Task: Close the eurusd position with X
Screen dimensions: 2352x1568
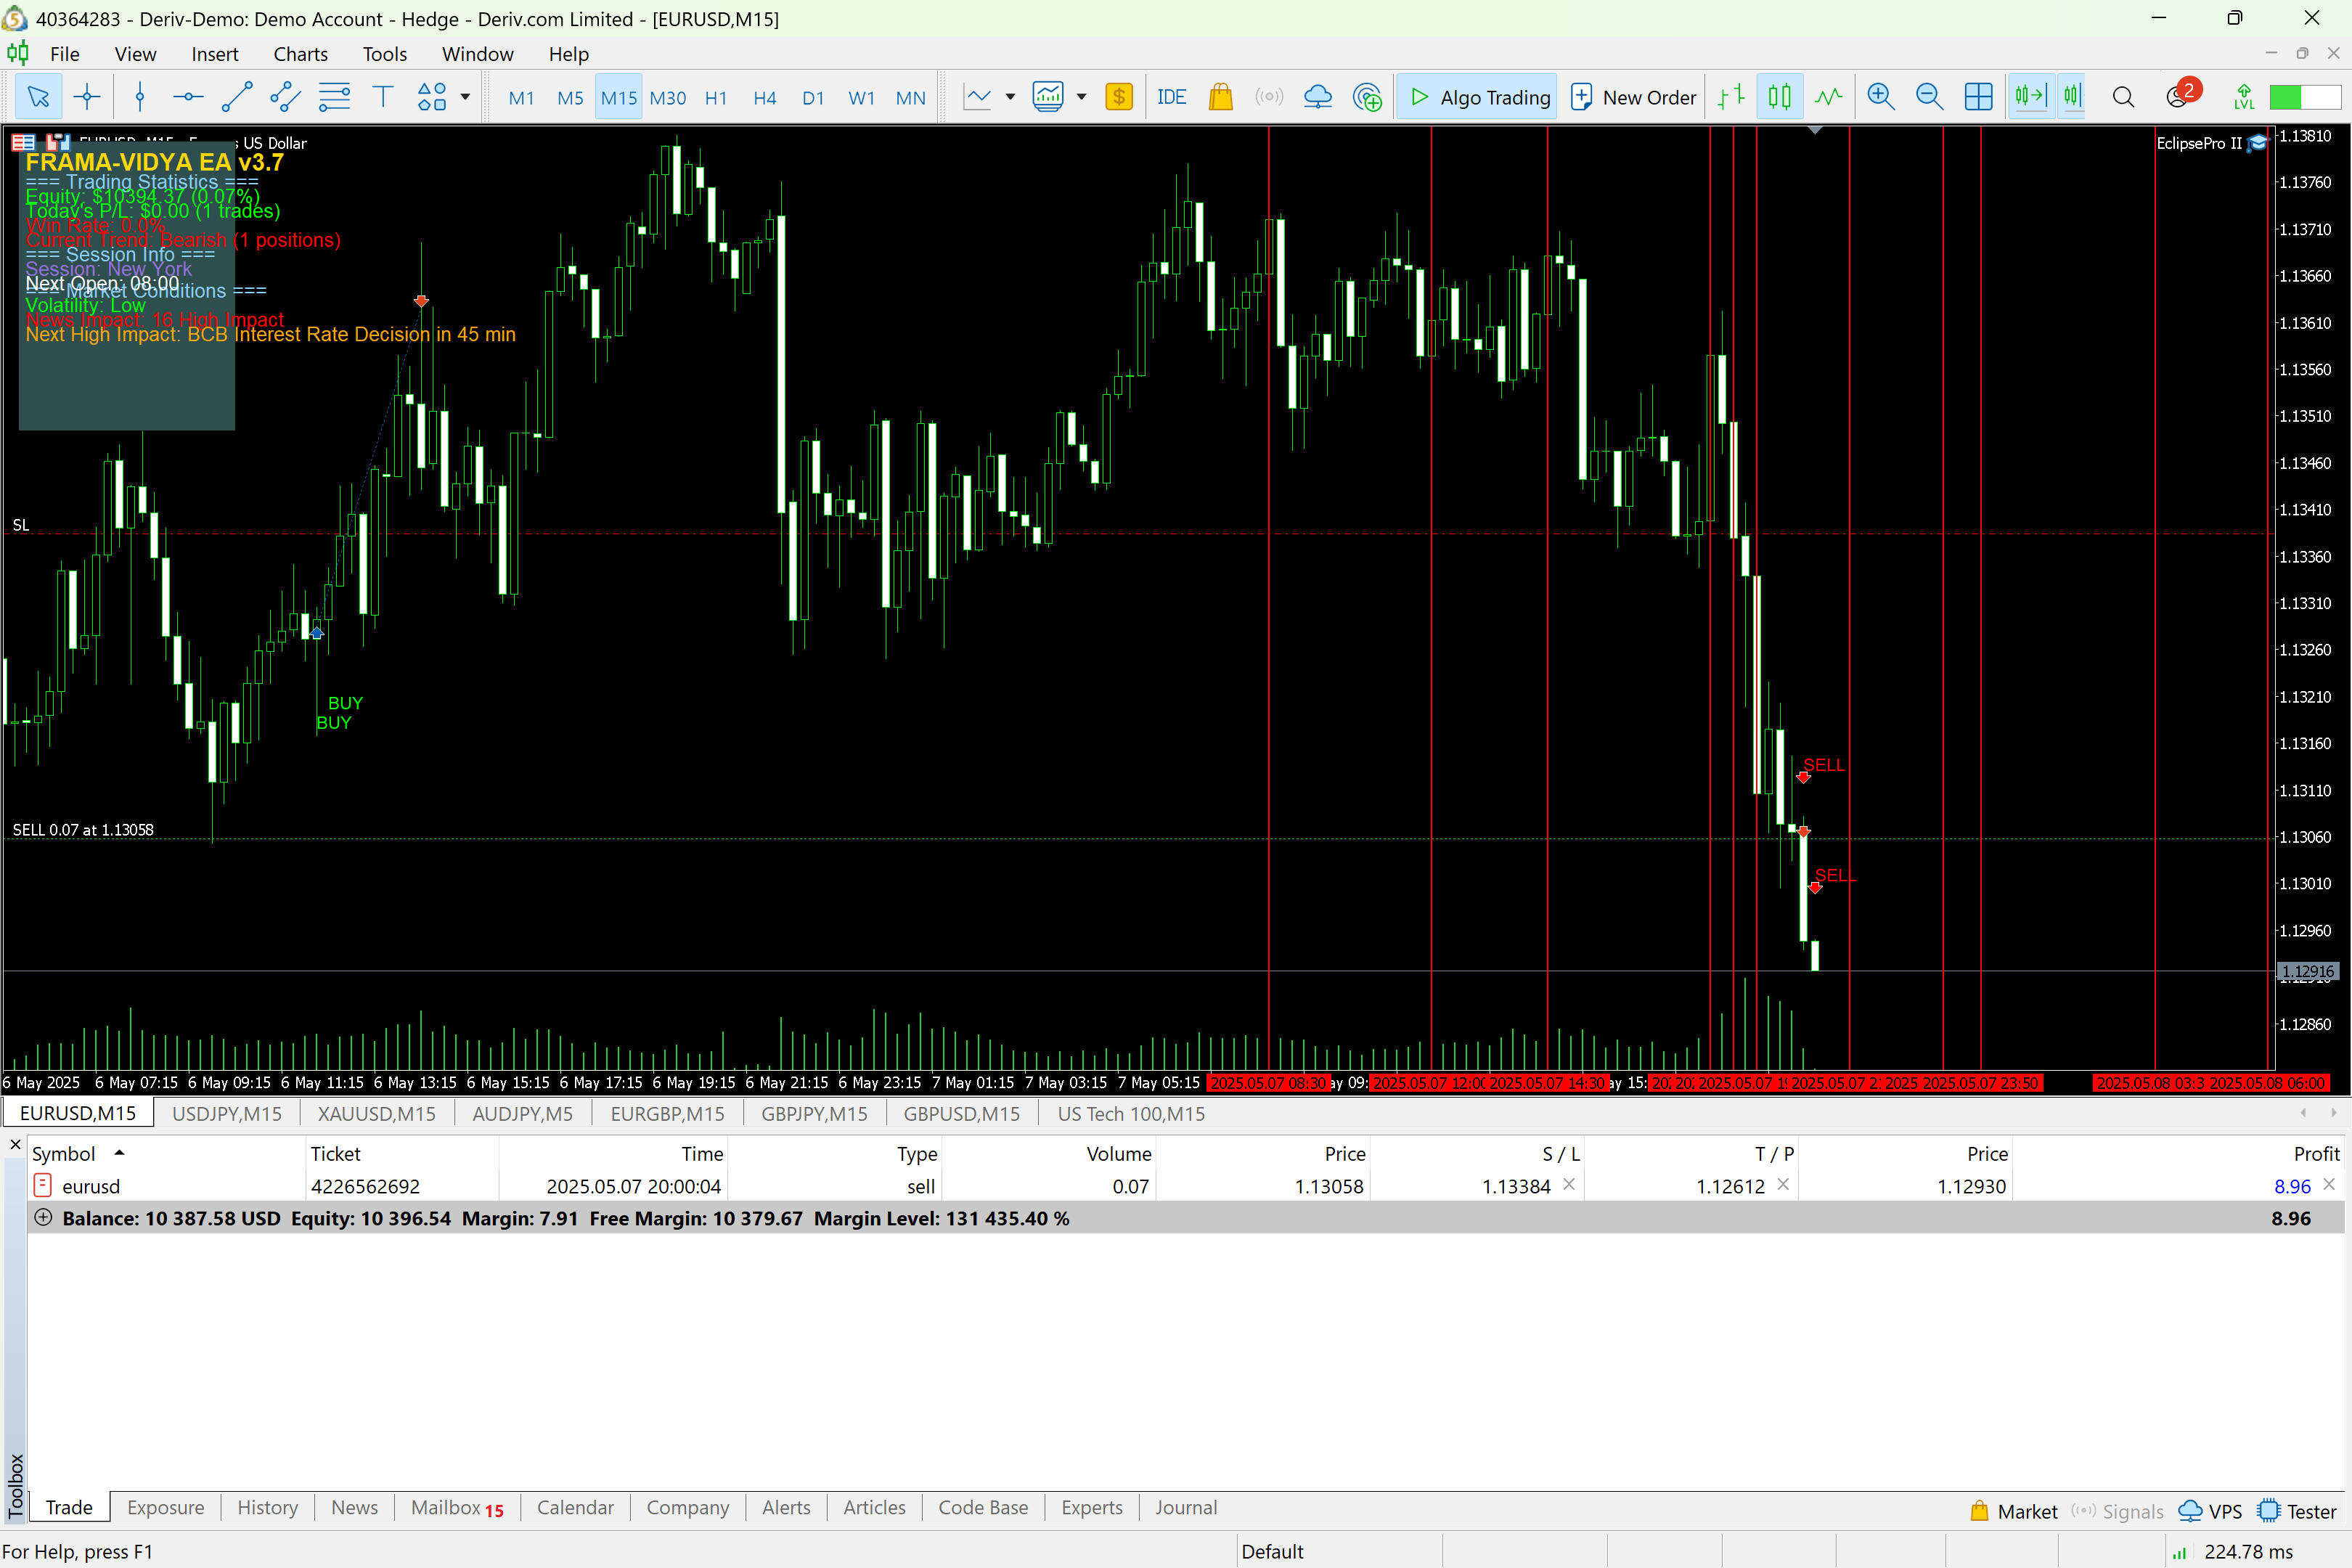Action: 2329,1184
